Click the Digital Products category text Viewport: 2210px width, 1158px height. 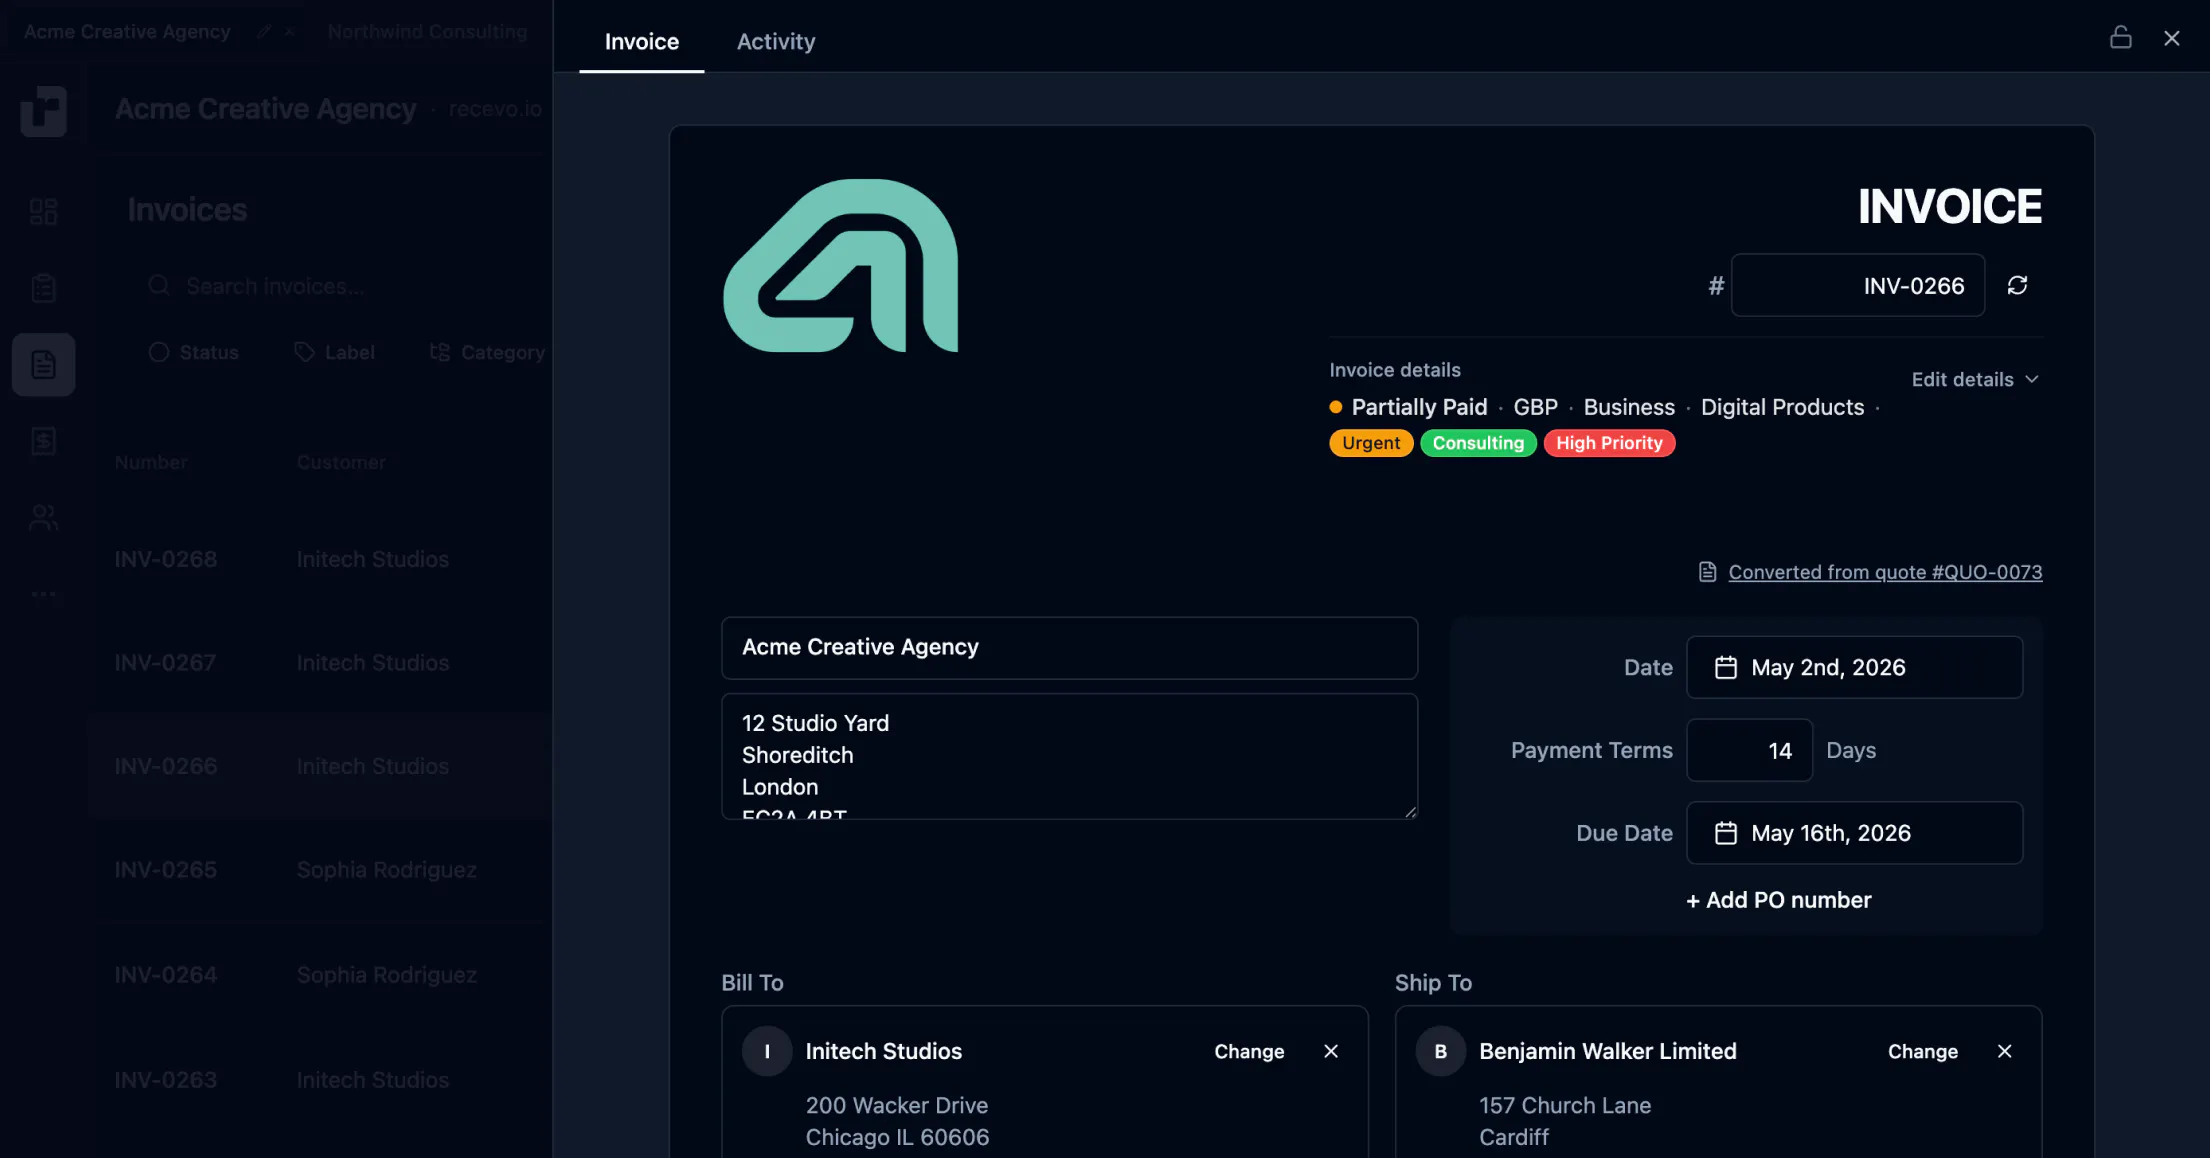tap(1782, 407)
